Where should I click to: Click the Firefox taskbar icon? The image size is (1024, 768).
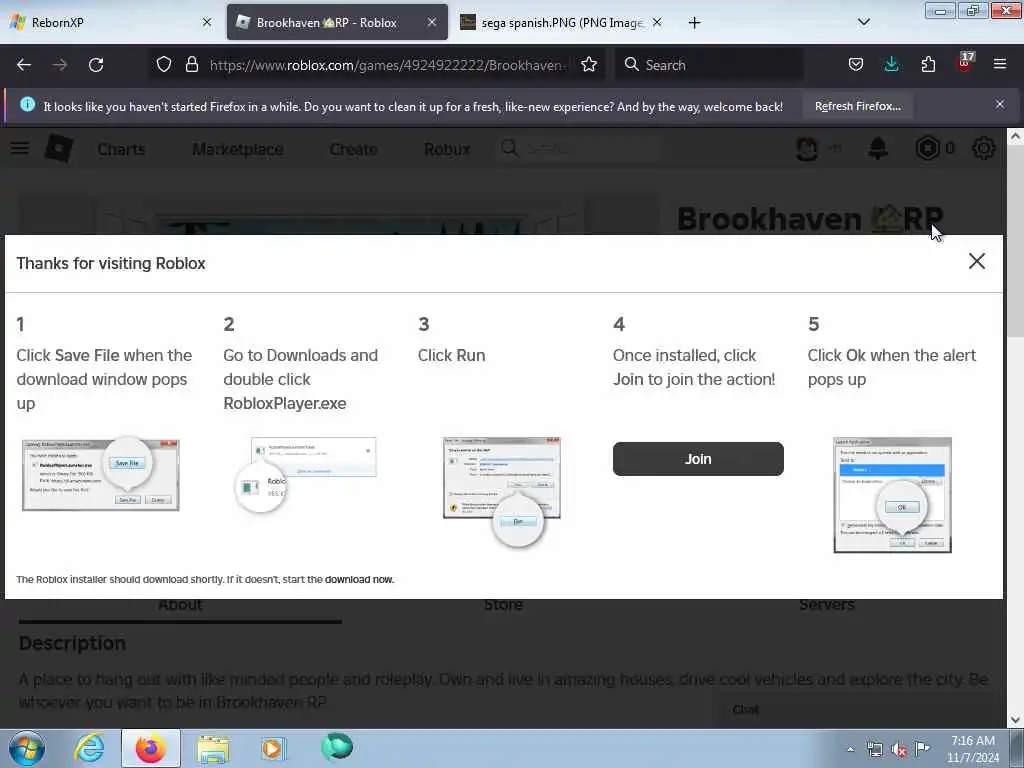[x=151, y=748]
